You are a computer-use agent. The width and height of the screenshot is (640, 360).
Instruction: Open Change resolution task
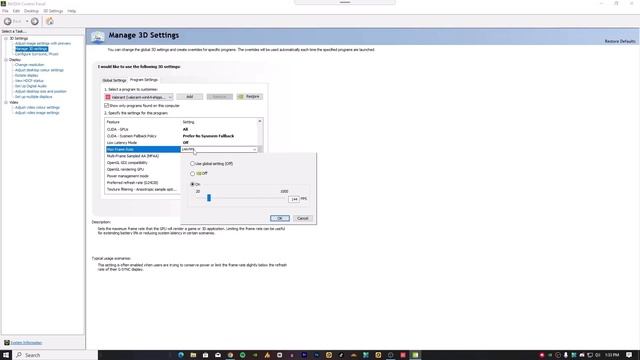29,64
